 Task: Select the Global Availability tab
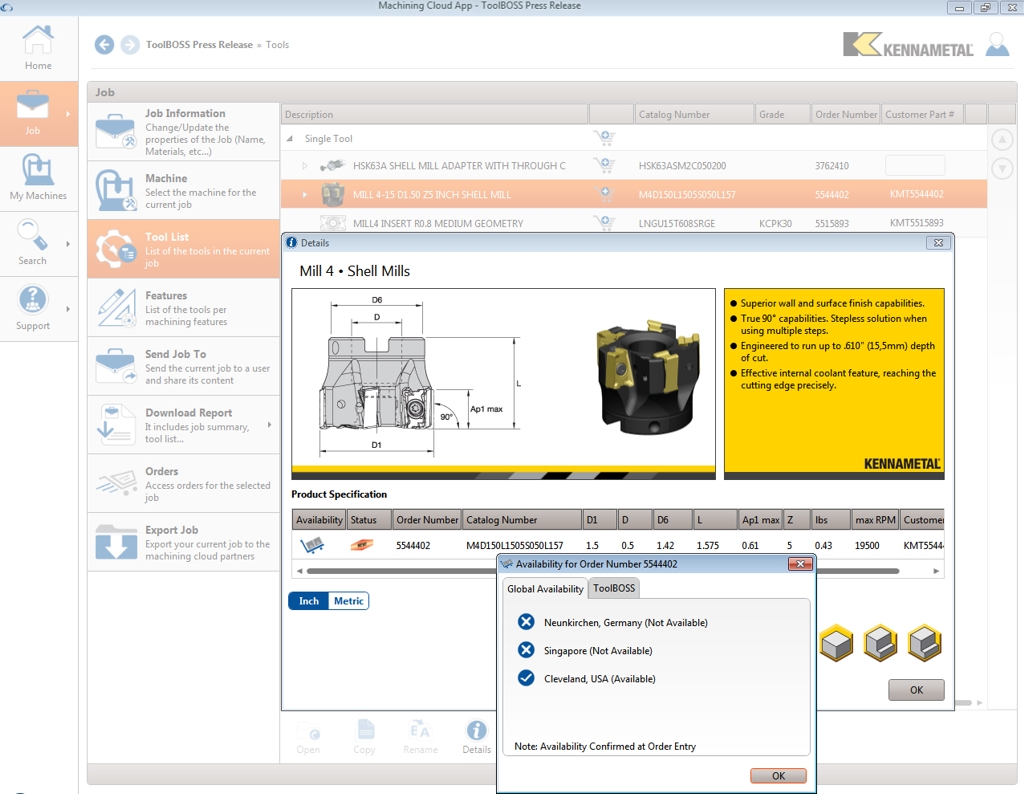pos(545,589)
